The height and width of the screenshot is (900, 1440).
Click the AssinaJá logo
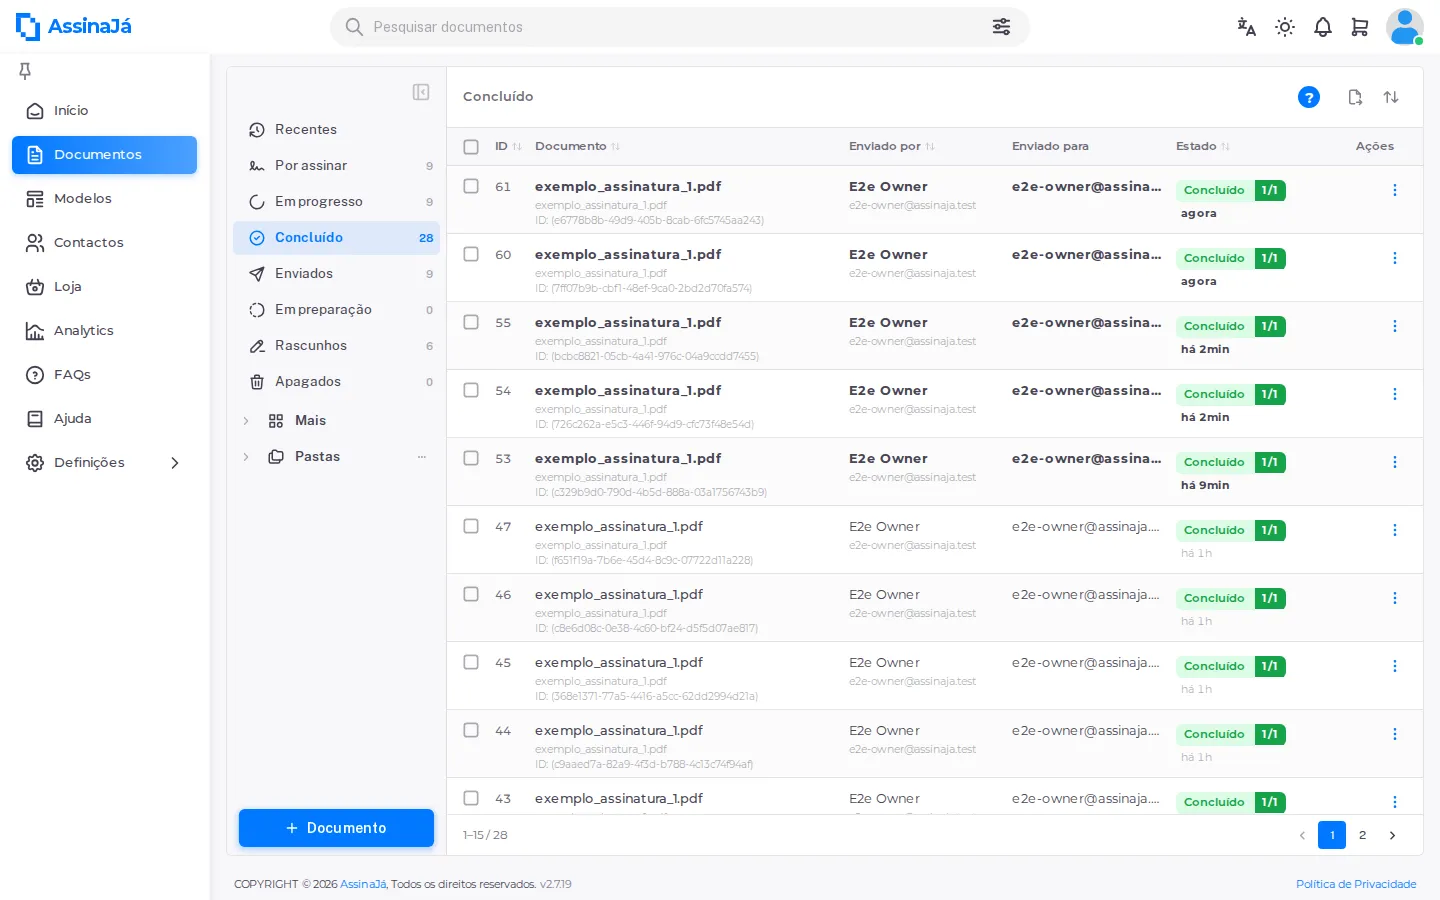[x=74, y=26]
